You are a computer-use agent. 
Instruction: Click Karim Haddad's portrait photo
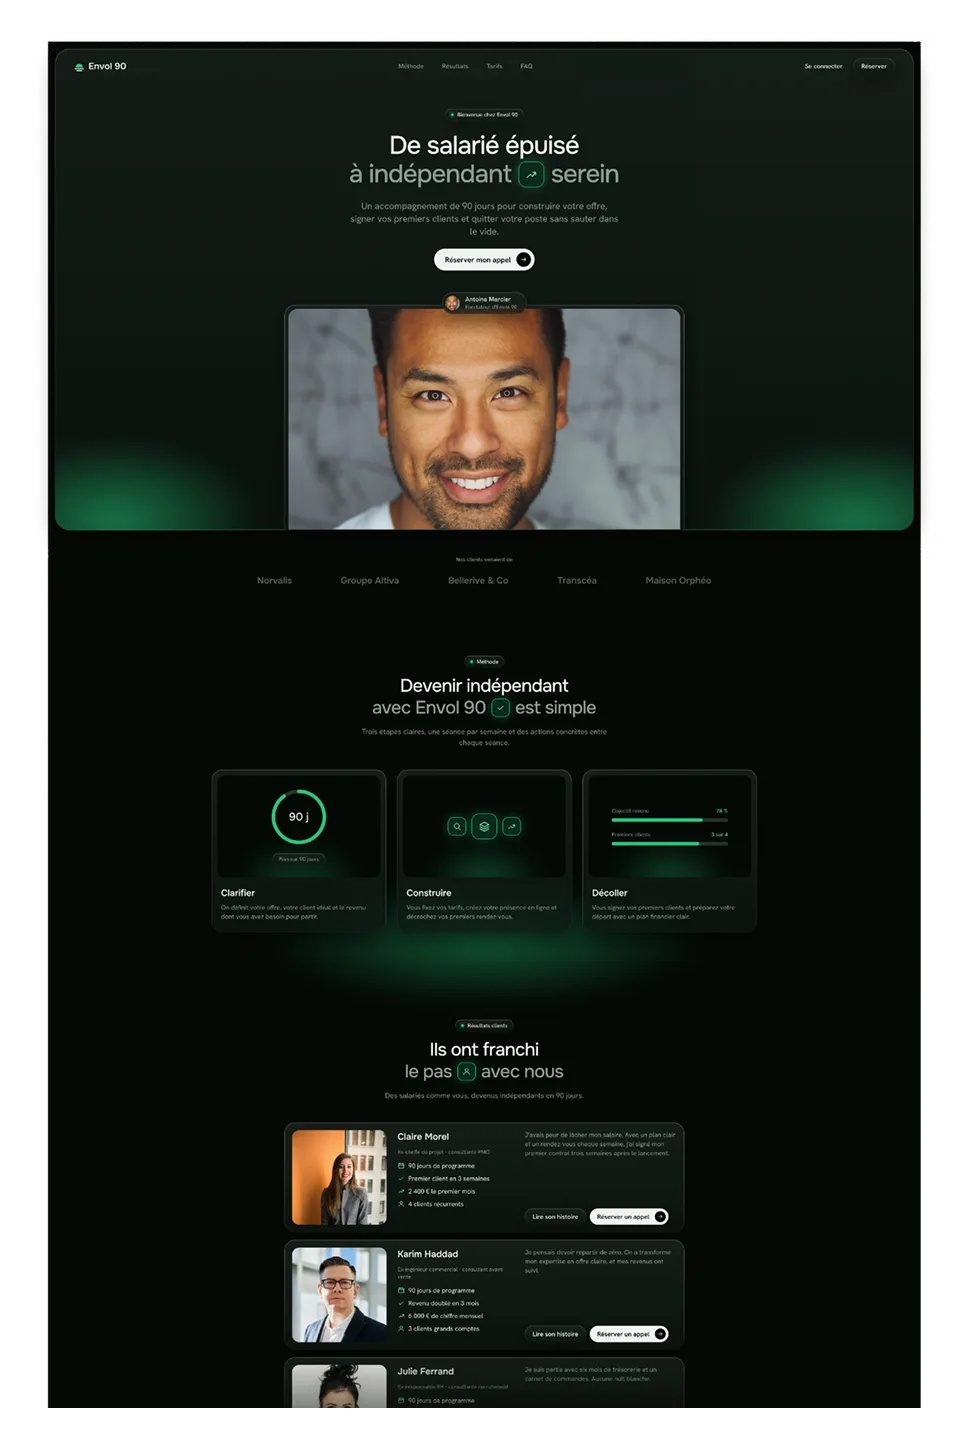339,1295
